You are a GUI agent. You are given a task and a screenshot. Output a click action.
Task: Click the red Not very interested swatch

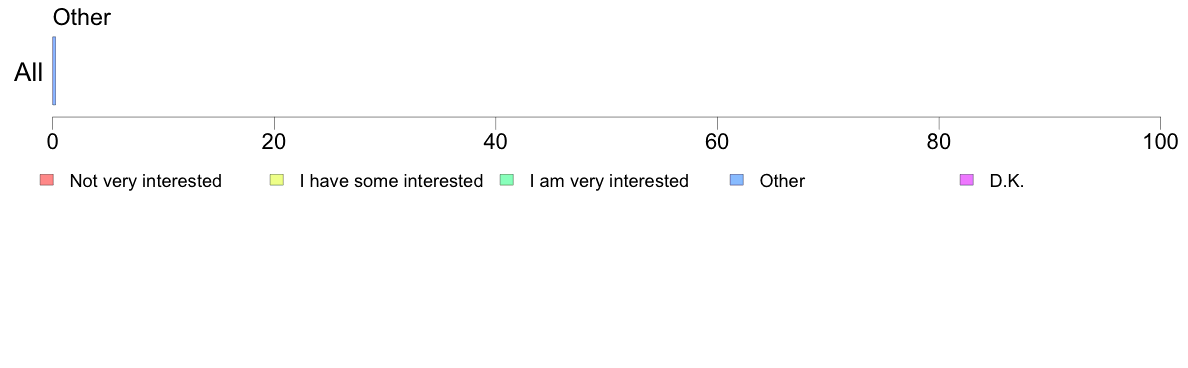[x=47, y=180]
